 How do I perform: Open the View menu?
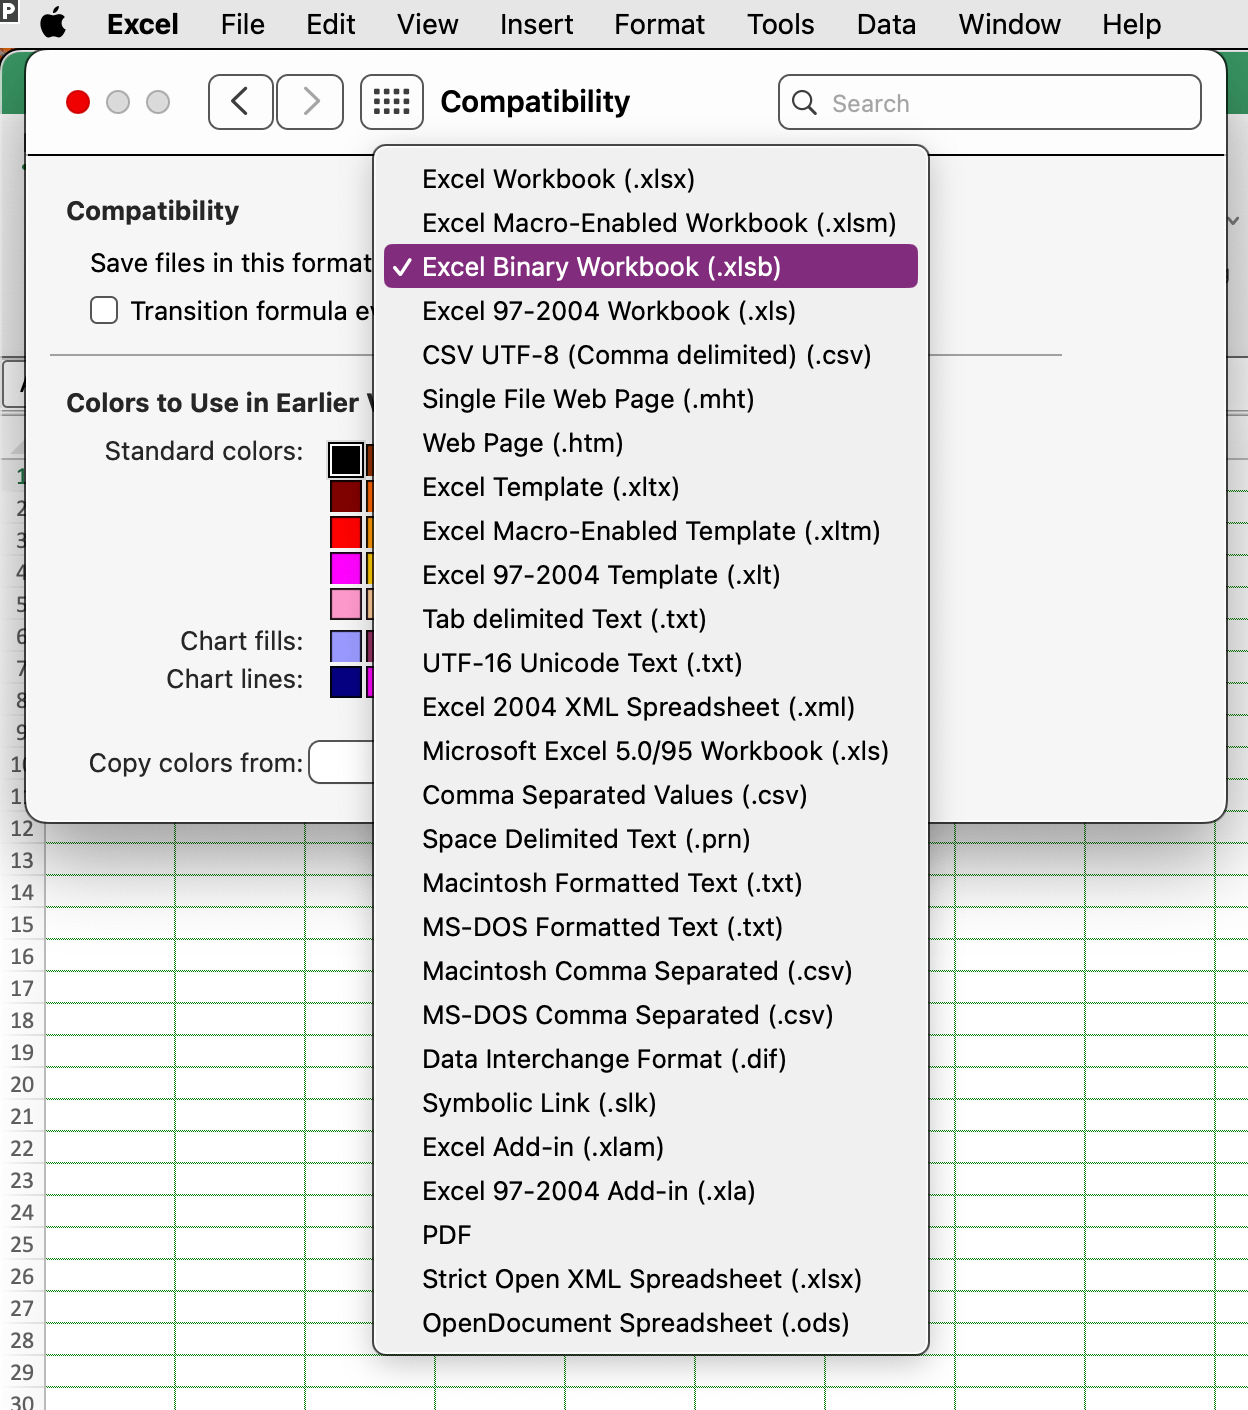(x=427, y=24)
